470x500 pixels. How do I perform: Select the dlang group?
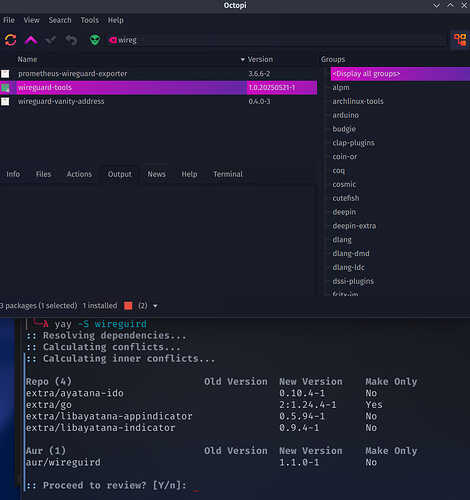pyautogui.click(x=342, y=240)
